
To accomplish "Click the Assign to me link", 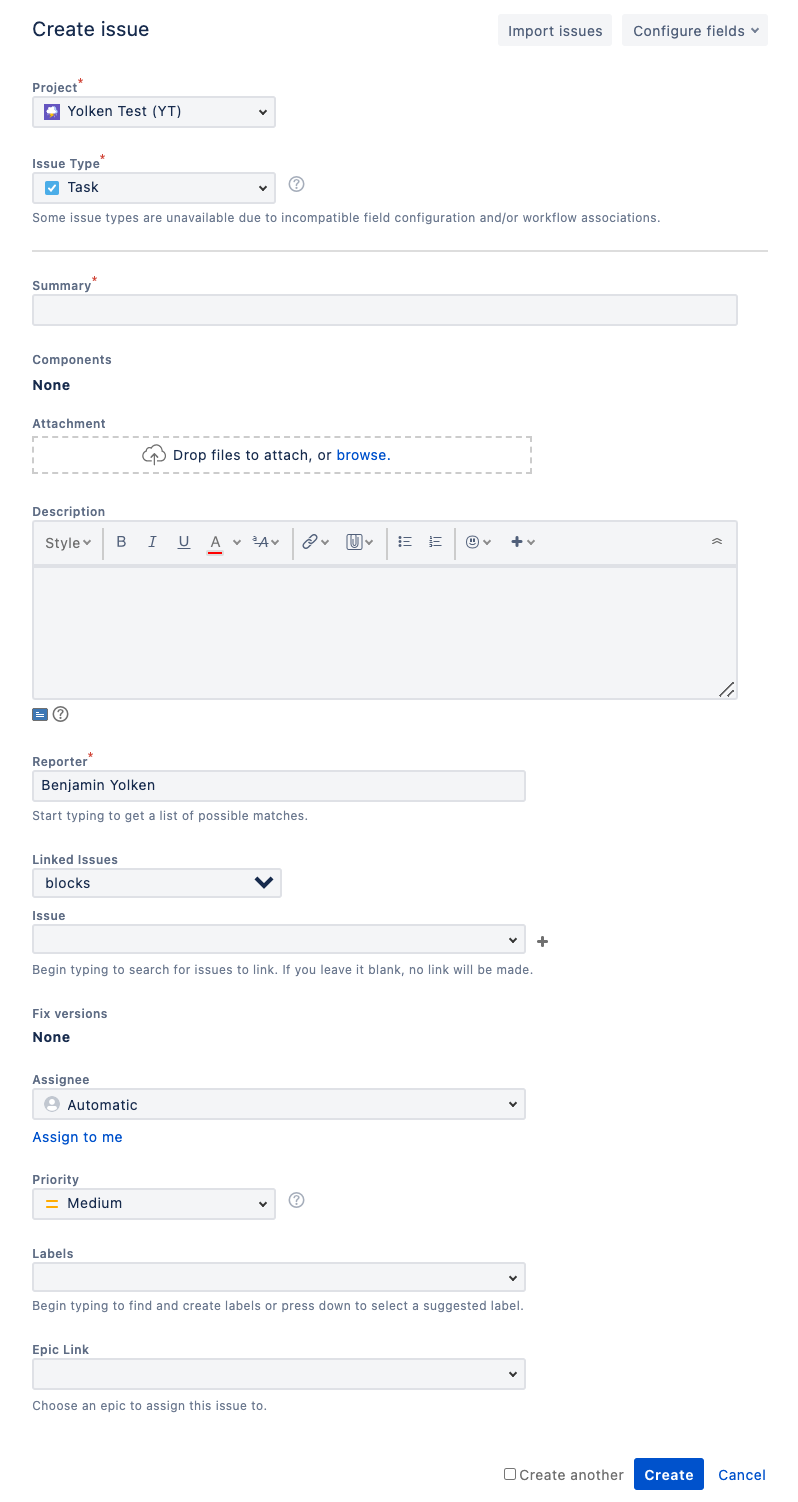I will click(x=77, y=1137).
